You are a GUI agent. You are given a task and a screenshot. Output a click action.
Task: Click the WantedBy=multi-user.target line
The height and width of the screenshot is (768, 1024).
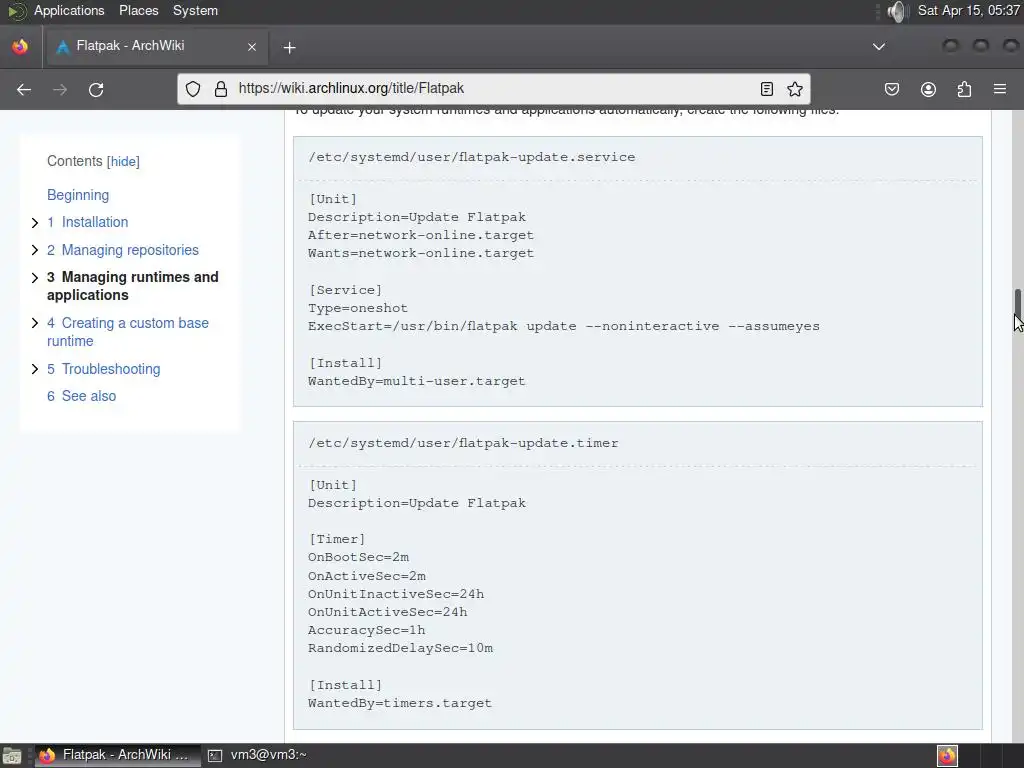click(416, 381)
